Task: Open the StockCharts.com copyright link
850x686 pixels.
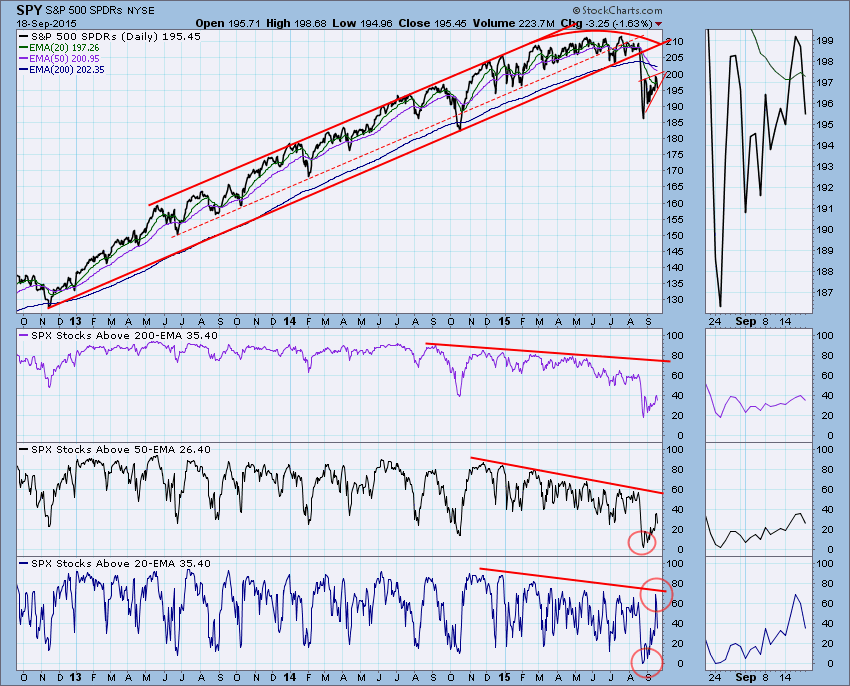Action: pos(617,10)
